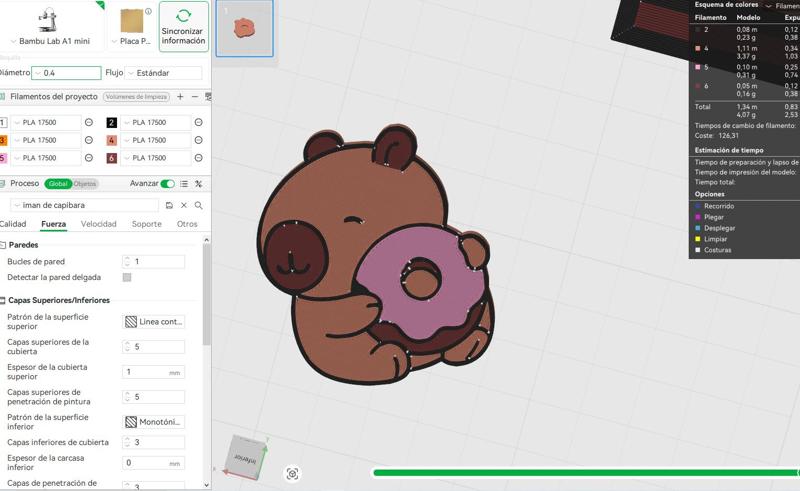Click the Espesor de la cubierta superior field

pyautogui.click(x=154, y=372)
